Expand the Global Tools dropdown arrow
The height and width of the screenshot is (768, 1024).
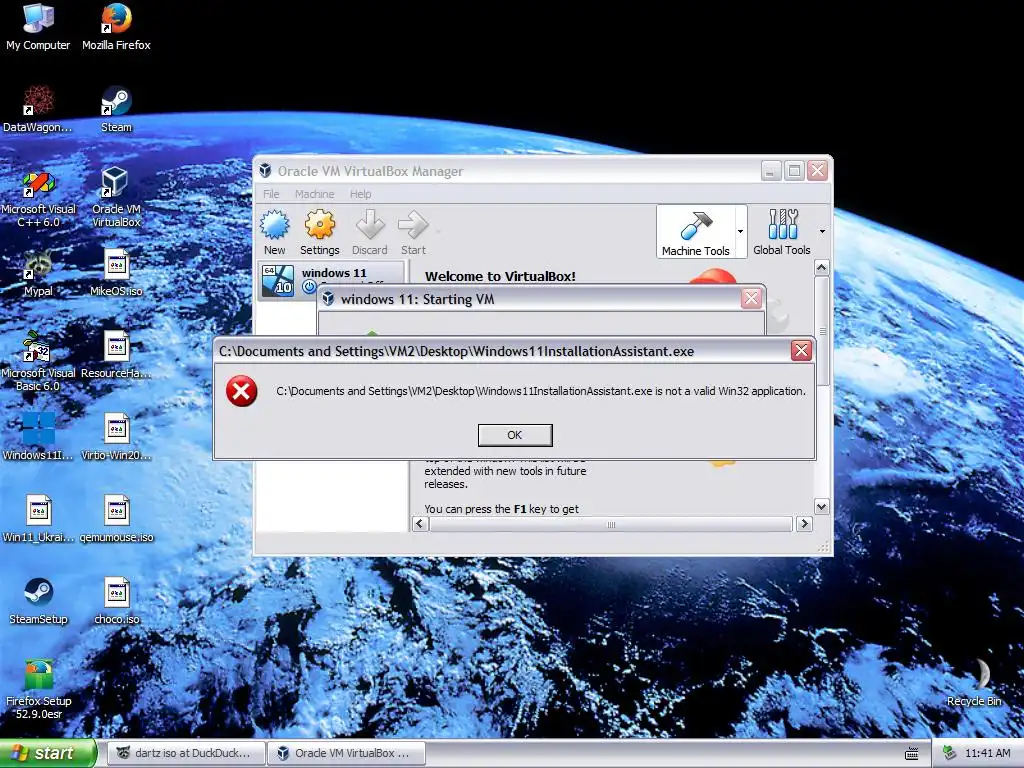click(x=822, y=231)
